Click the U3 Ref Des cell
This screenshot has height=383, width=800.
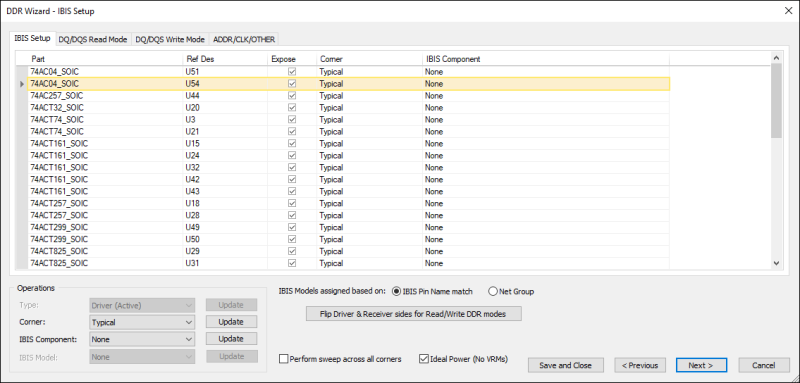coord(225,120)
